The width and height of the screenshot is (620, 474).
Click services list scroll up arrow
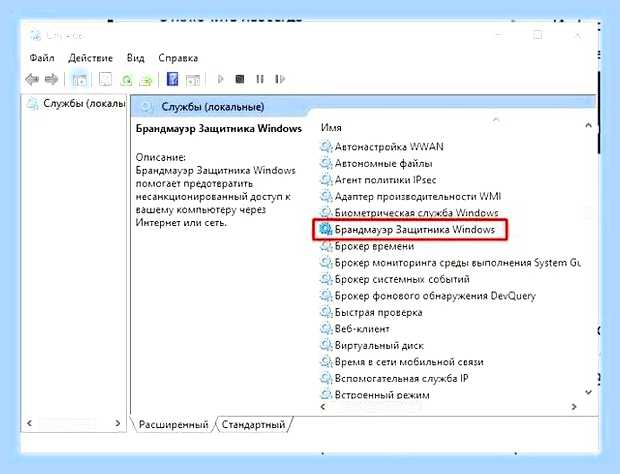(x=588, y=125)
